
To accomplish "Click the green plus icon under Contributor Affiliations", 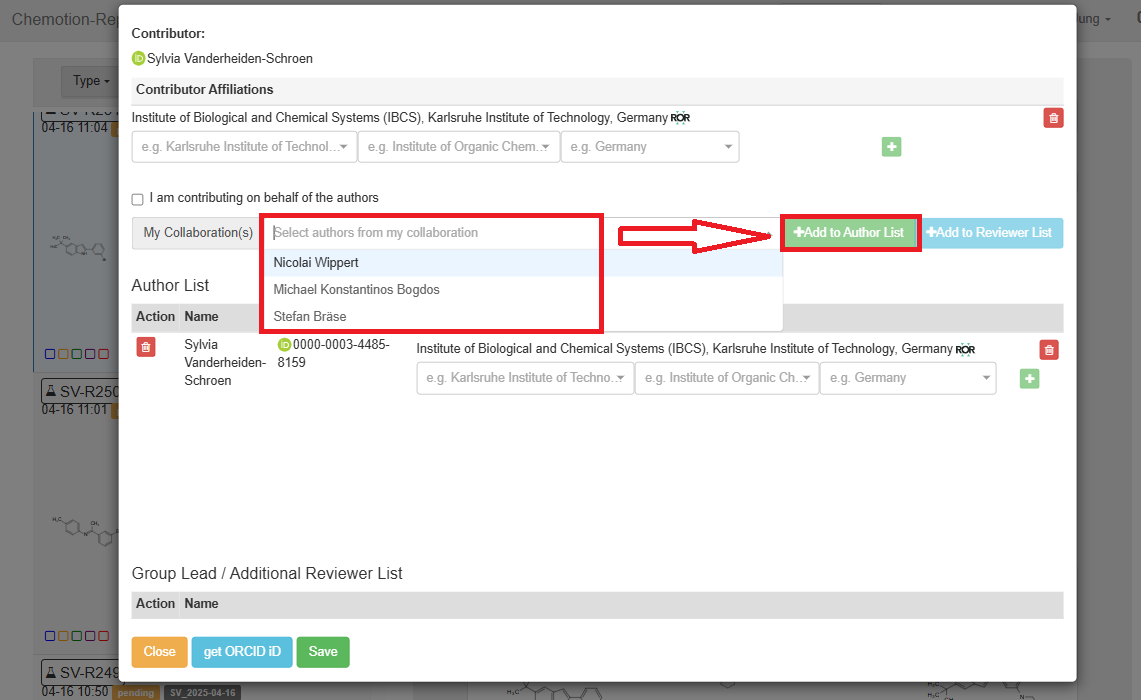I will click(891, 147).
